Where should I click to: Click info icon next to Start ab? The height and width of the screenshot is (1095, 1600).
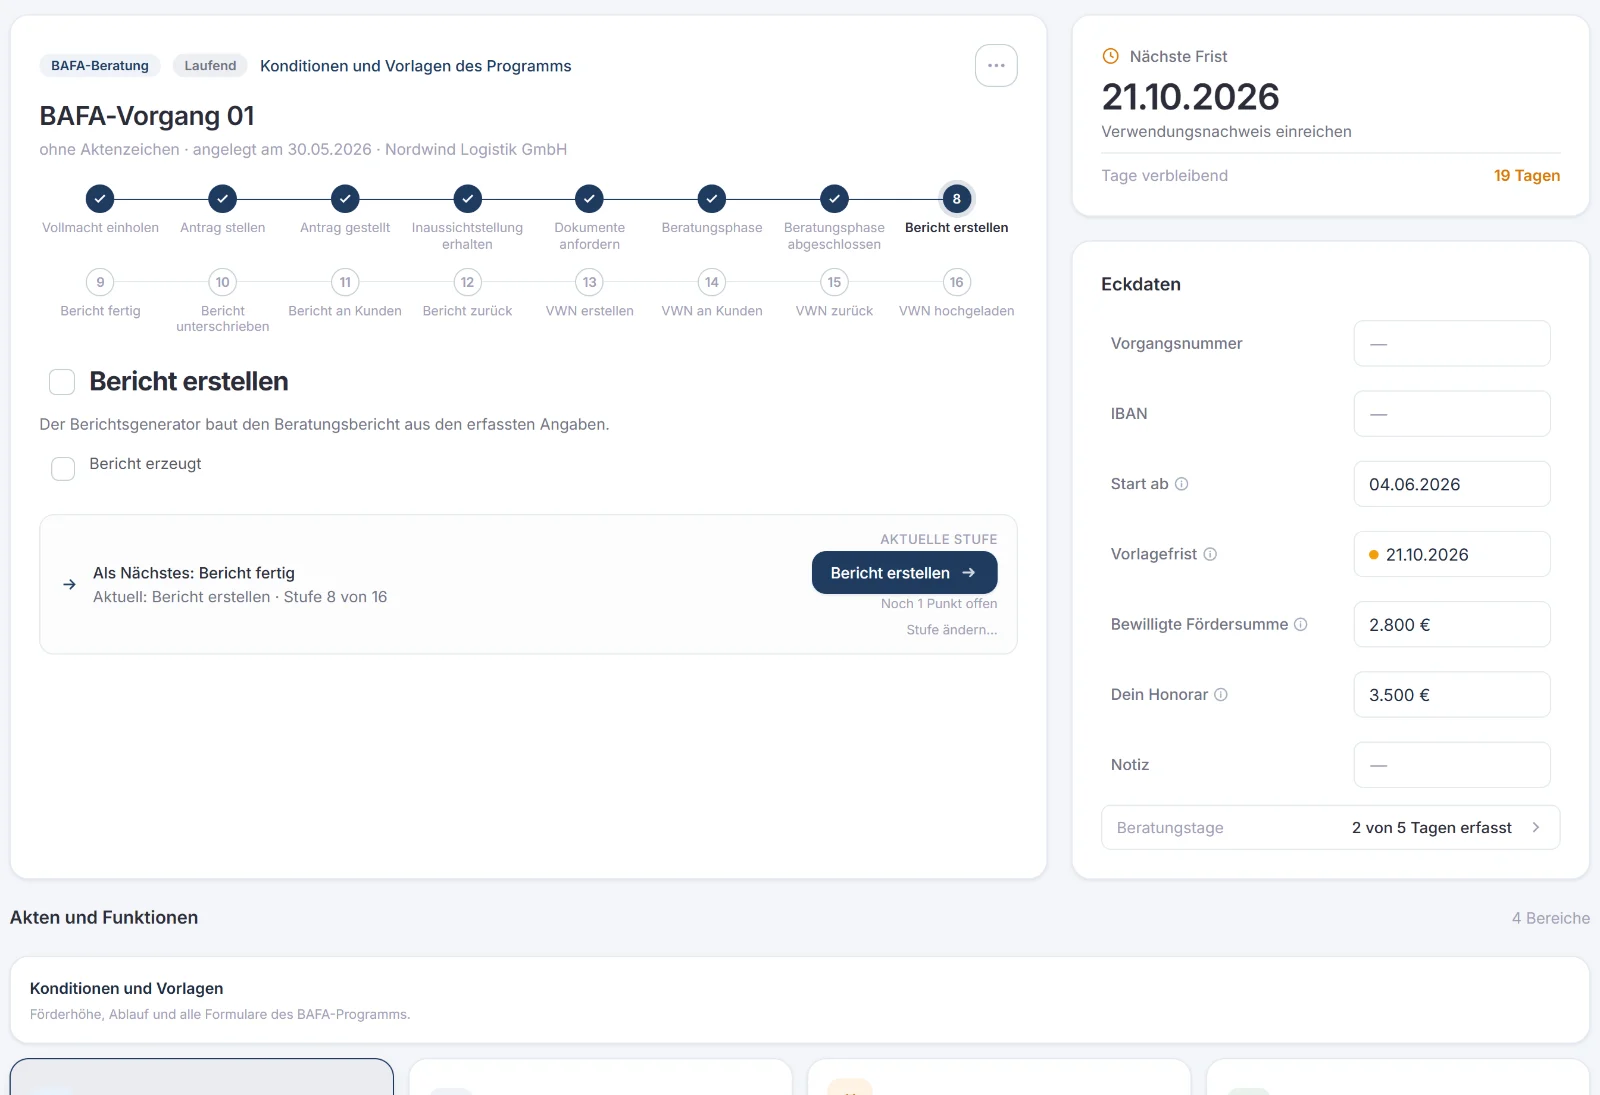[1181, 484]
